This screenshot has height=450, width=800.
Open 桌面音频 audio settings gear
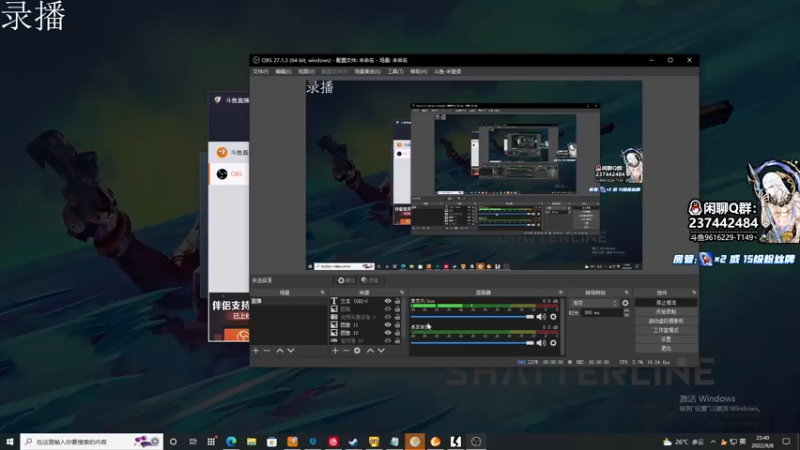[553, 343]
